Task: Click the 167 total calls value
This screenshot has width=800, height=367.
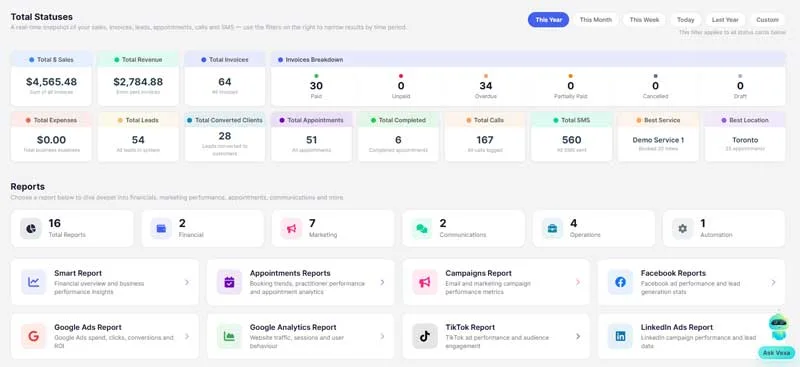Action: (485, 140)
